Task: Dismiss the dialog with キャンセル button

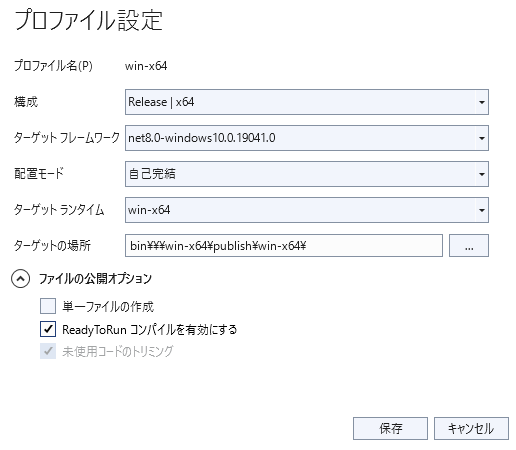Action: click(471, 428)
